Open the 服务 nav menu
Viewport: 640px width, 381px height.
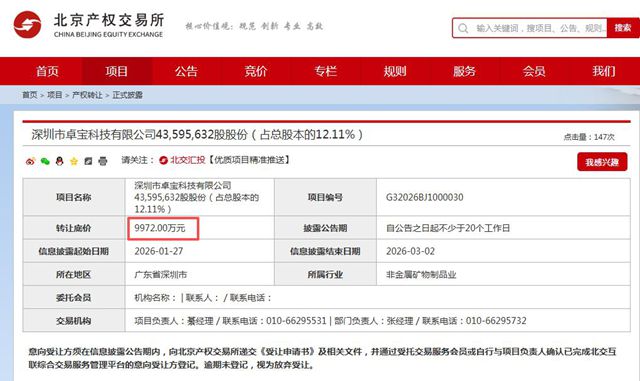(464, 71)
